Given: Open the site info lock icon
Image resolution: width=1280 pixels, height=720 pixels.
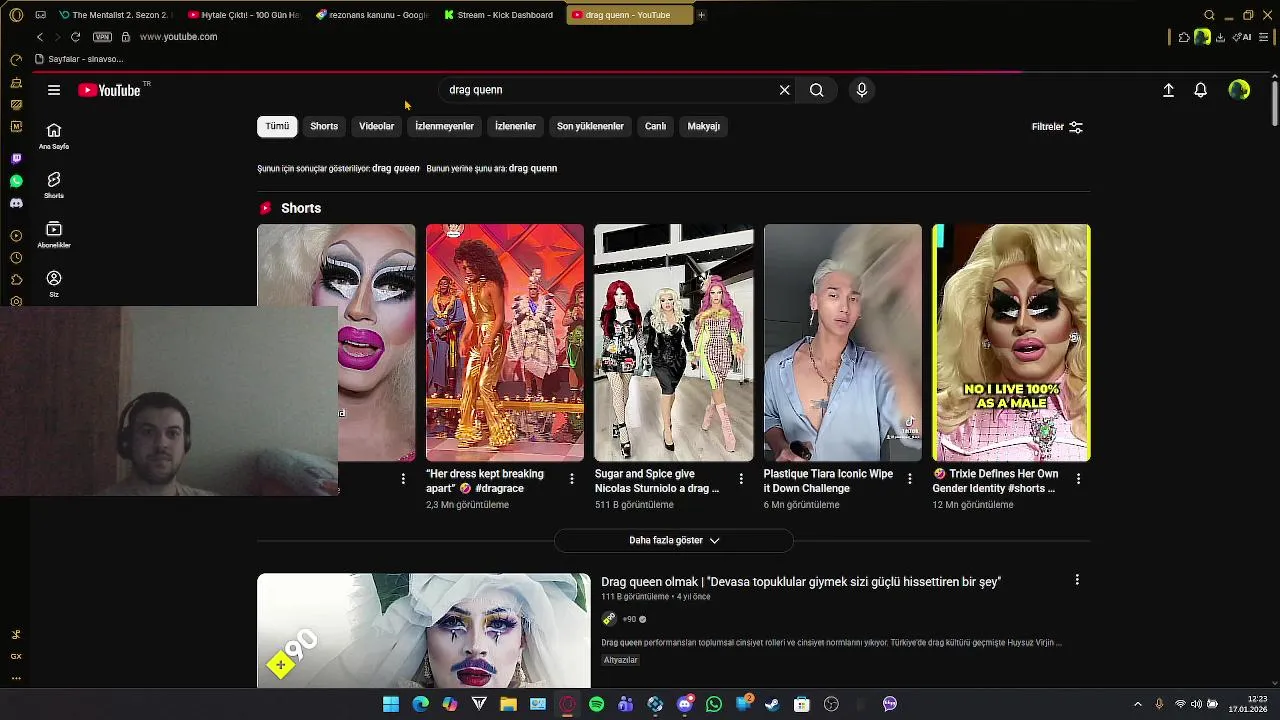Looking at the screenshot, I should click(x=125, y=37).
